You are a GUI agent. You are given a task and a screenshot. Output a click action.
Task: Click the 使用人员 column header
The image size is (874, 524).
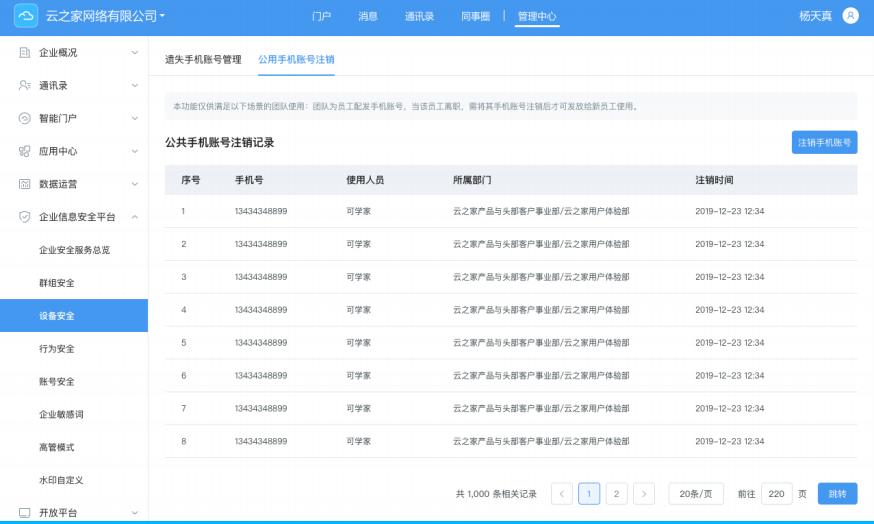click(x=365, y=180)
